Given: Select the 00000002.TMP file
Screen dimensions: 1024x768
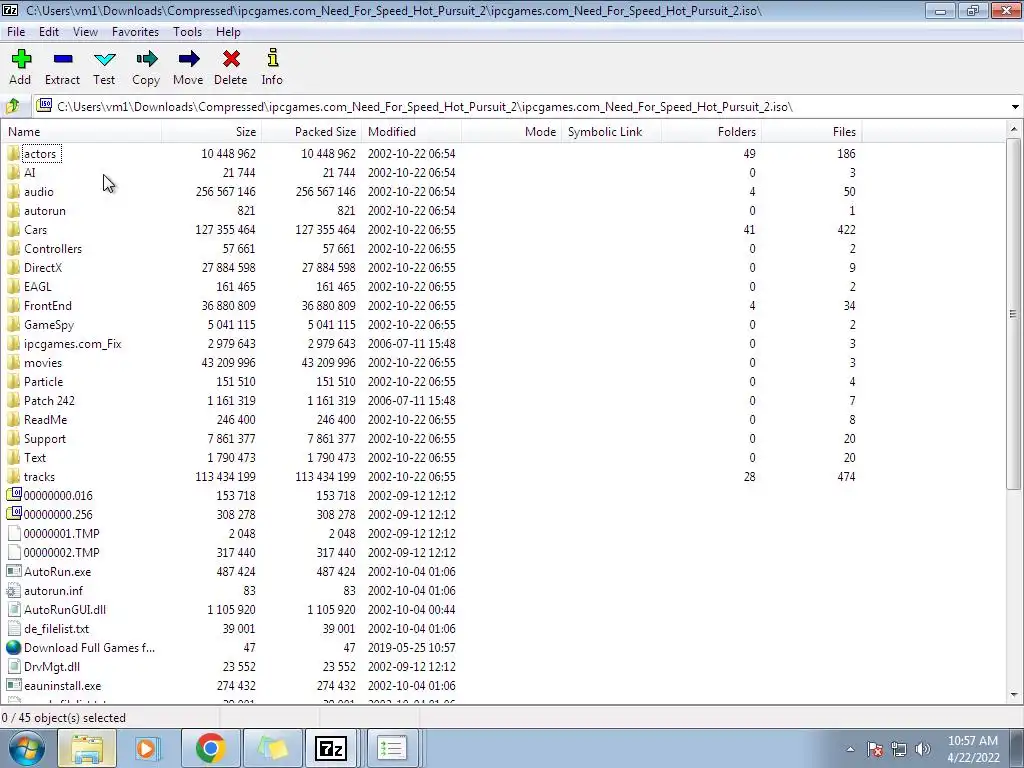Looking at the screenshot, I should (61, 552).
